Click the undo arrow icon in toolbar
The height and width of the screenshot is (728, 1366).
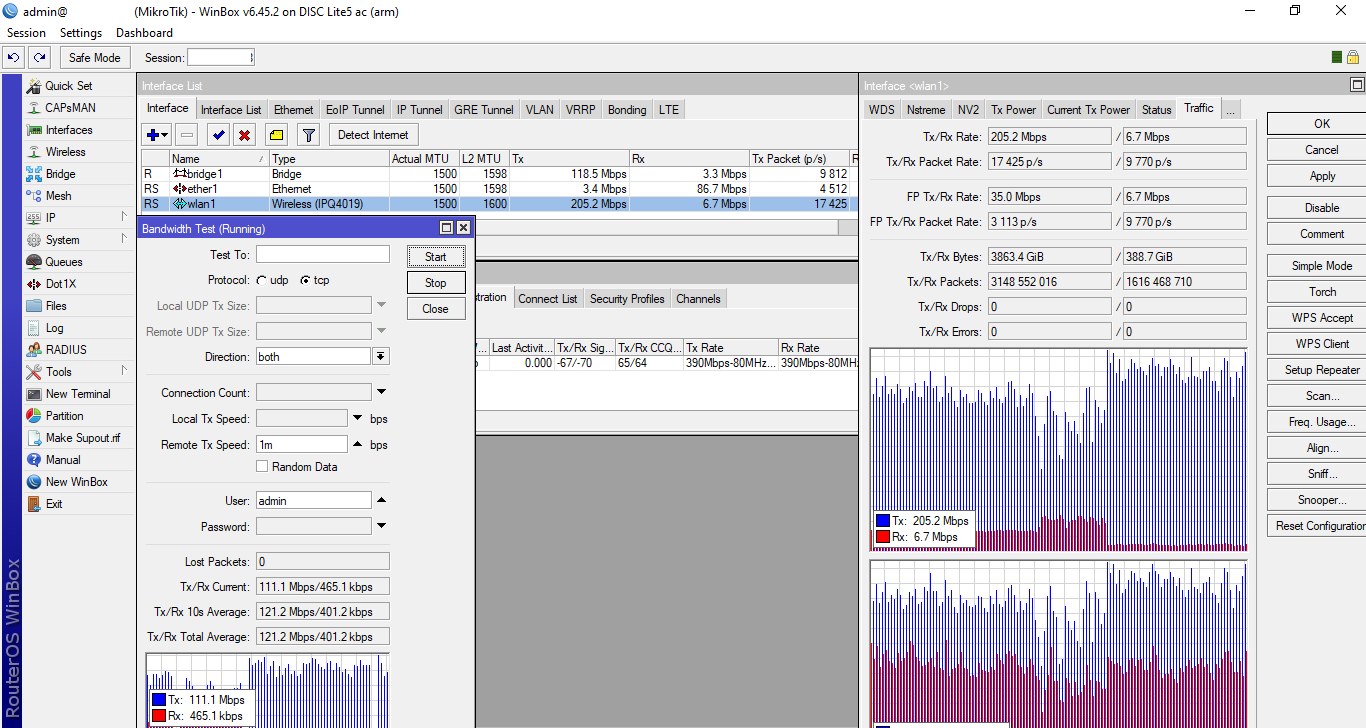(x=14, y=58)
